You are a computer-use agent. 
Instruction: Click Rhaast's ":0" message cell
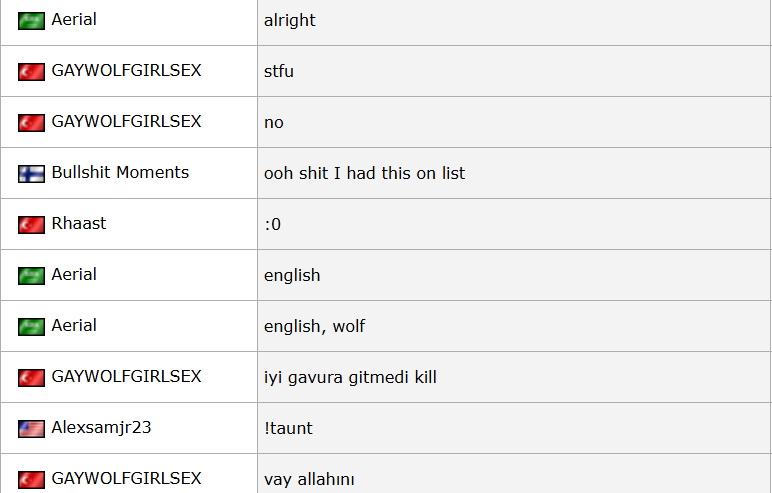pos(272,224)
